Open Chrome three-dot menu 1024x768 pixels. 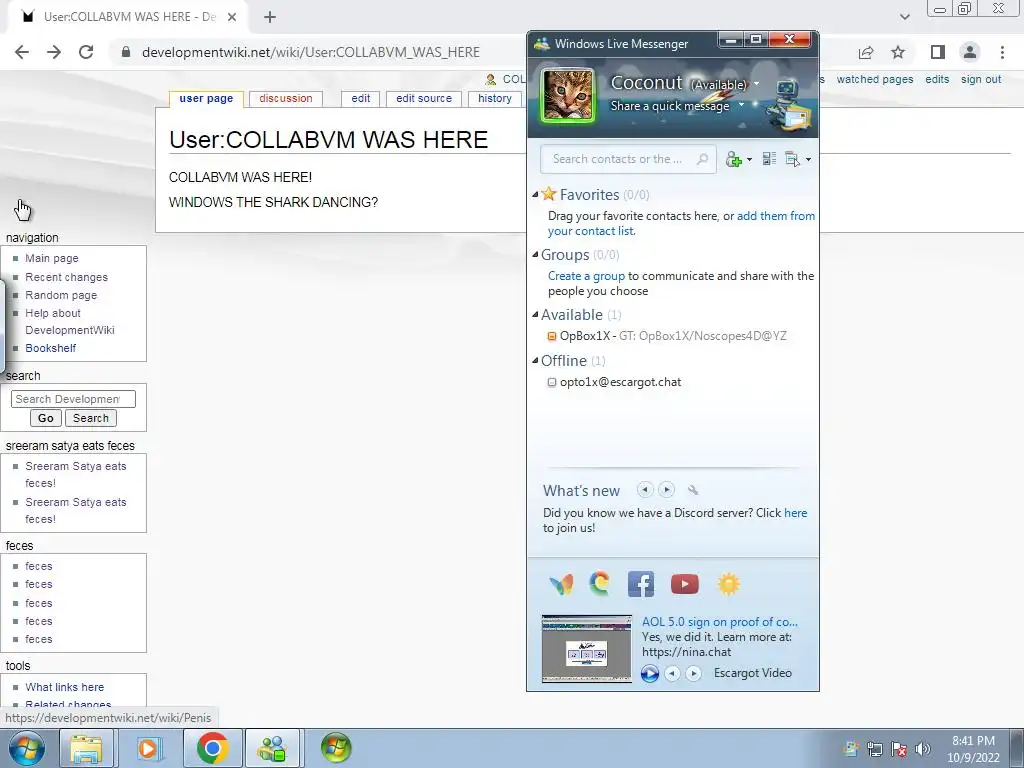pyautogui.click(x=1002, y=52)
